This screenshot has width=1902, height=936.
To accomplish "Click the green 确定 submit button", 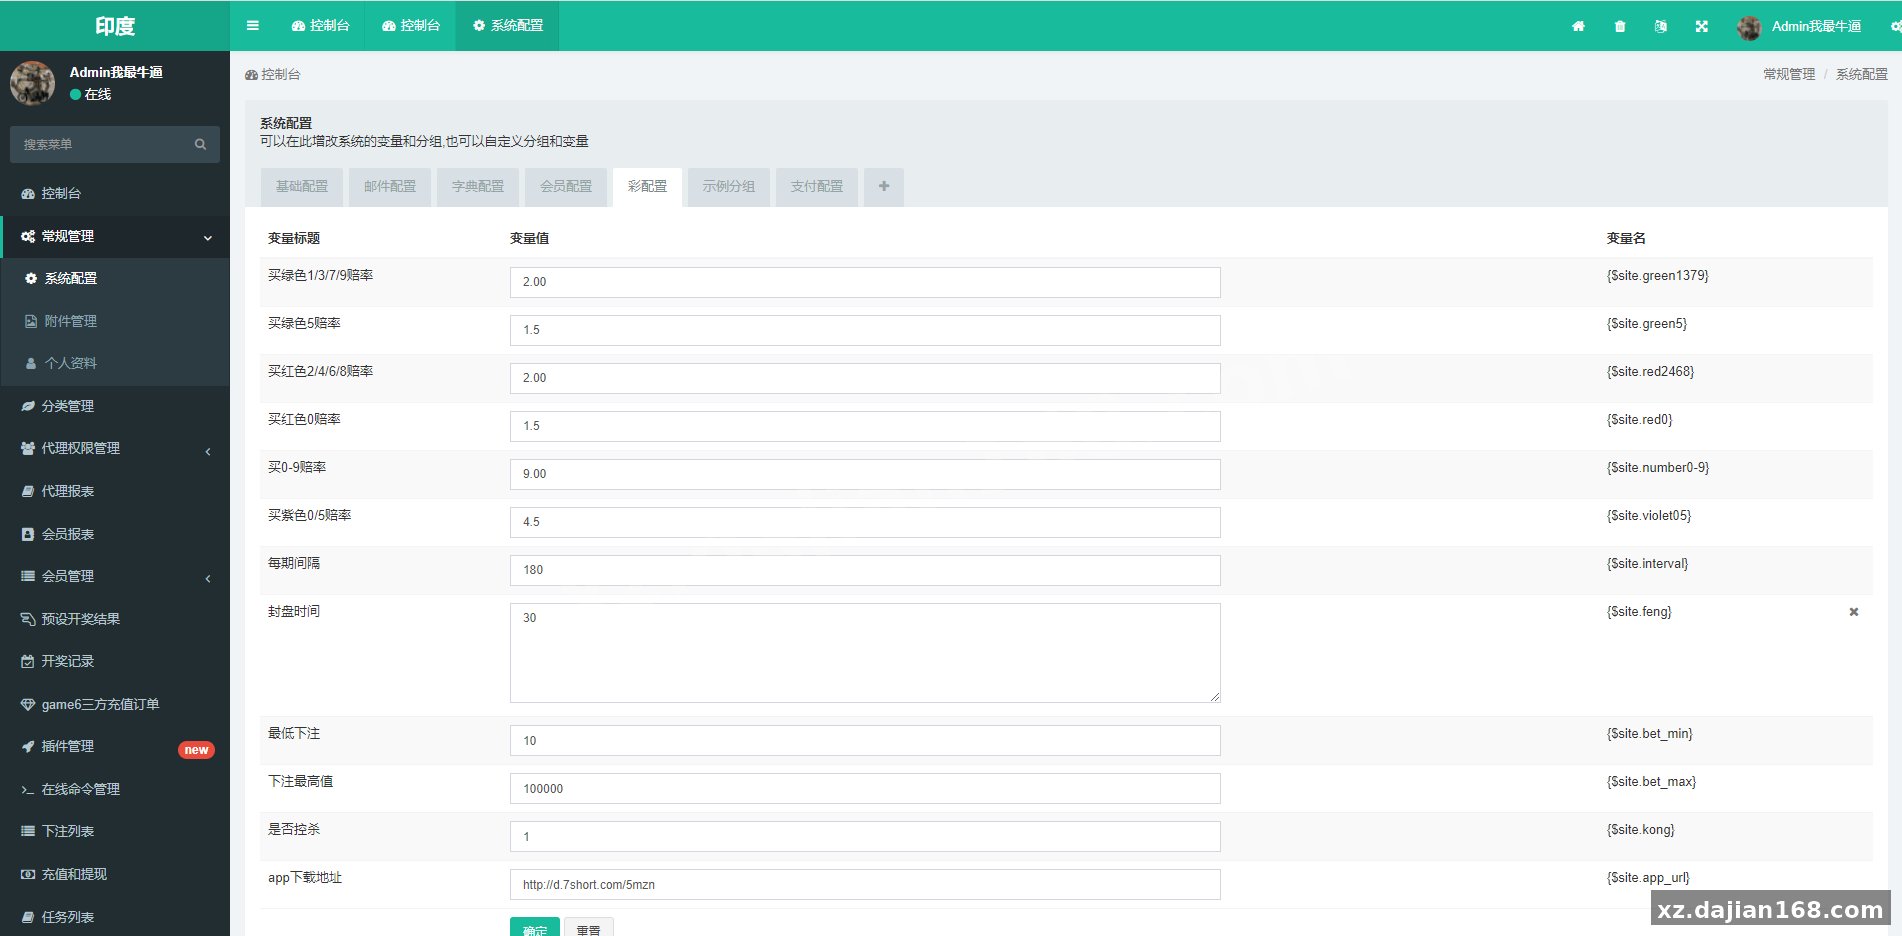I will pos(535,928).
